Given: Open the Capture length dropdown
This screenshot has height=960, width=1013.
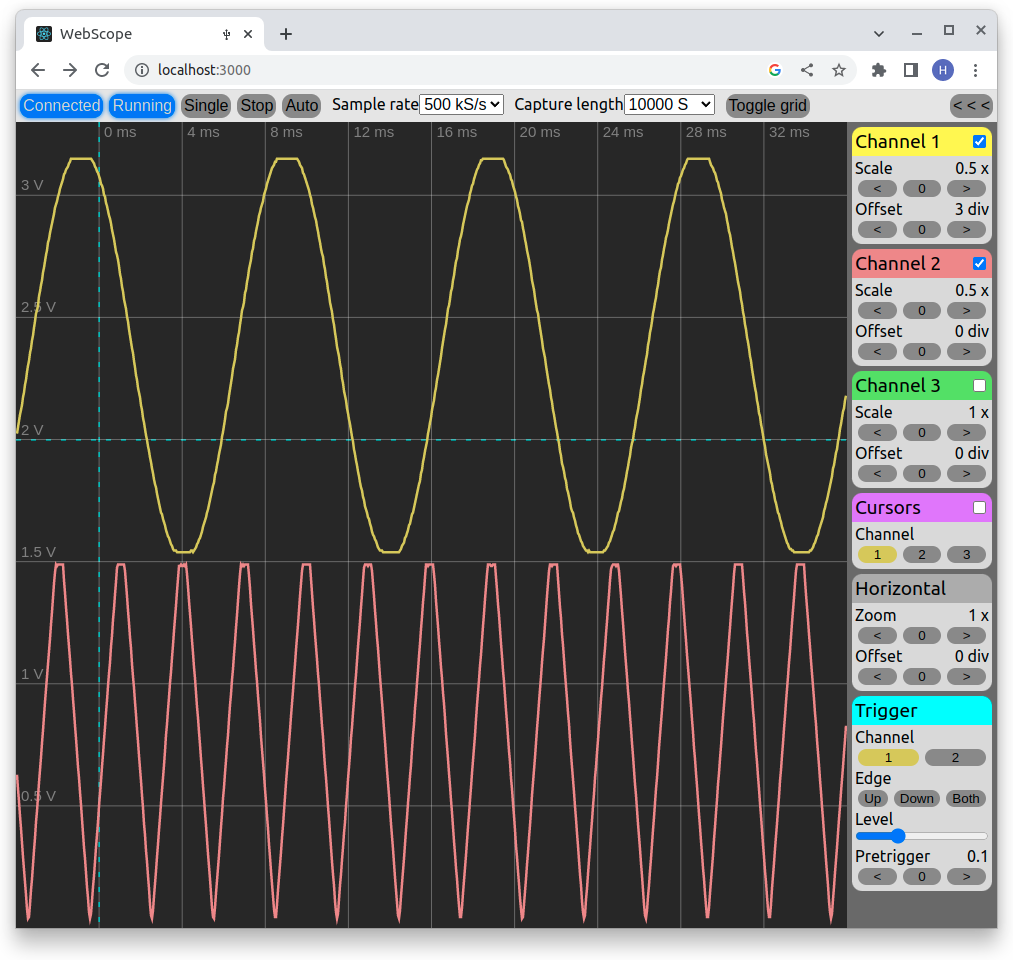Looking at the screenshot, I should (x=669, y=105).
